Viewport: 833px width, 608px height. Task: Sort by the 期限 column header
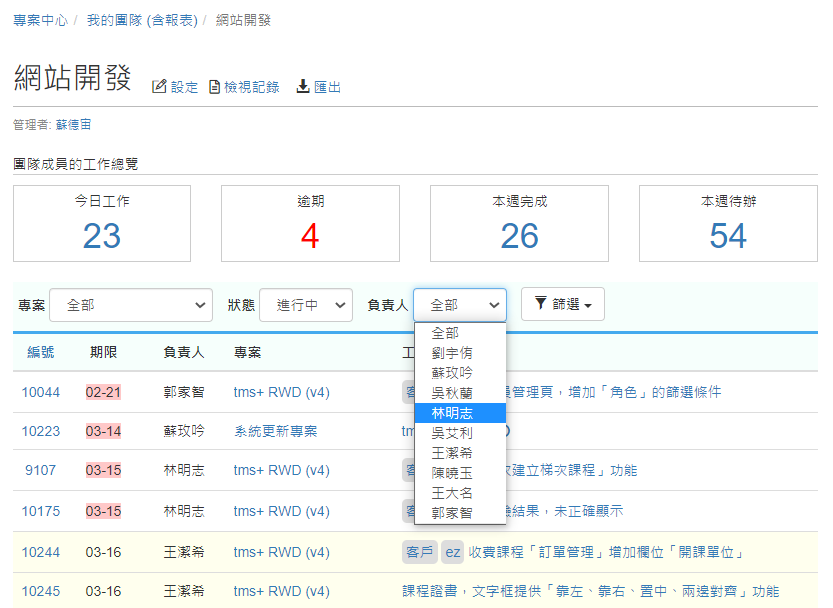coord(103,352)
